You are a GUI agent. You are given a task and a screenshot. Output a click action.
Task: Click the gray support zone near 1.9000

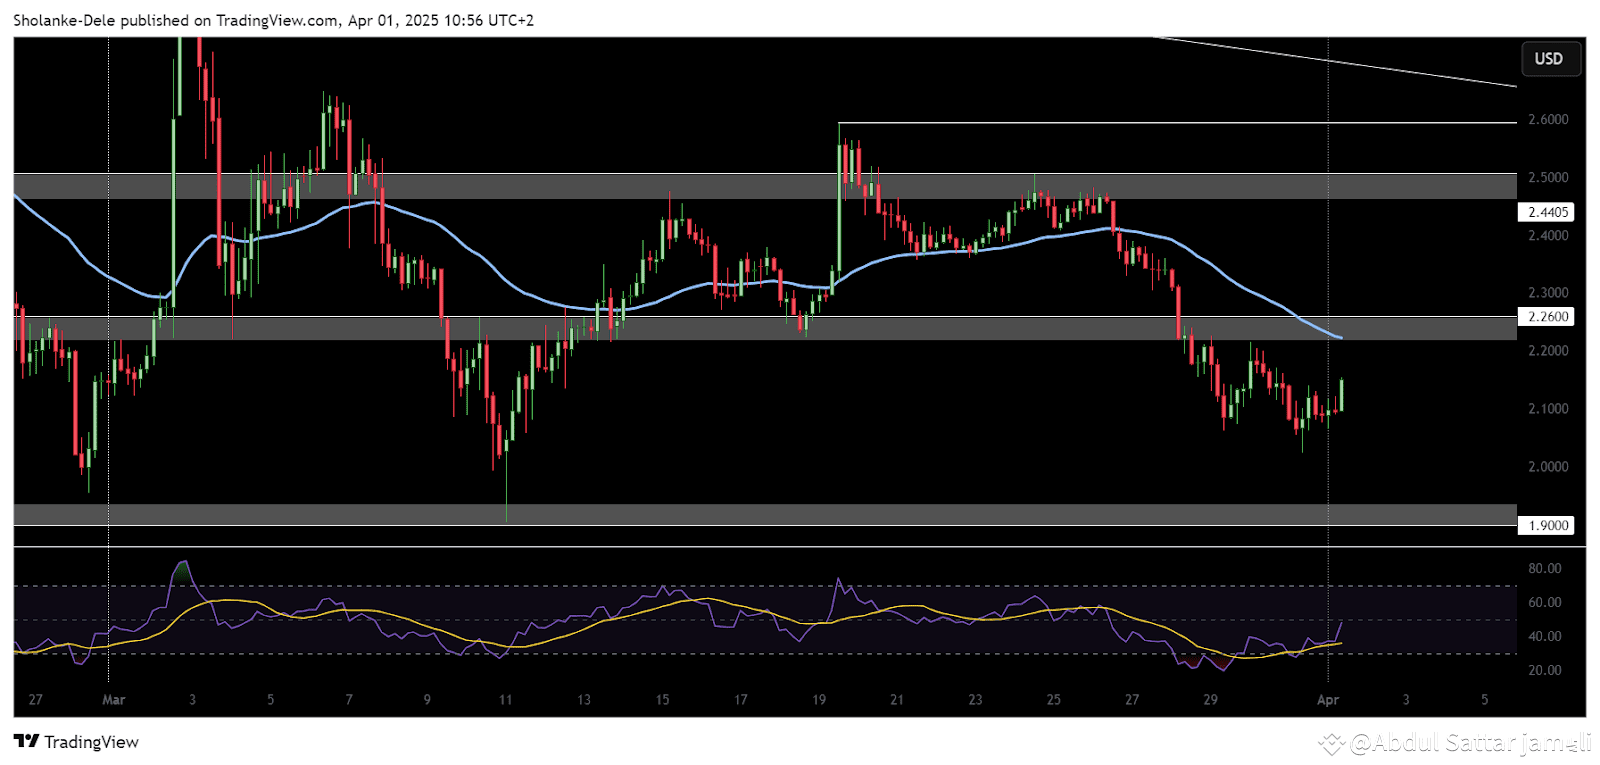pos(765,514)
